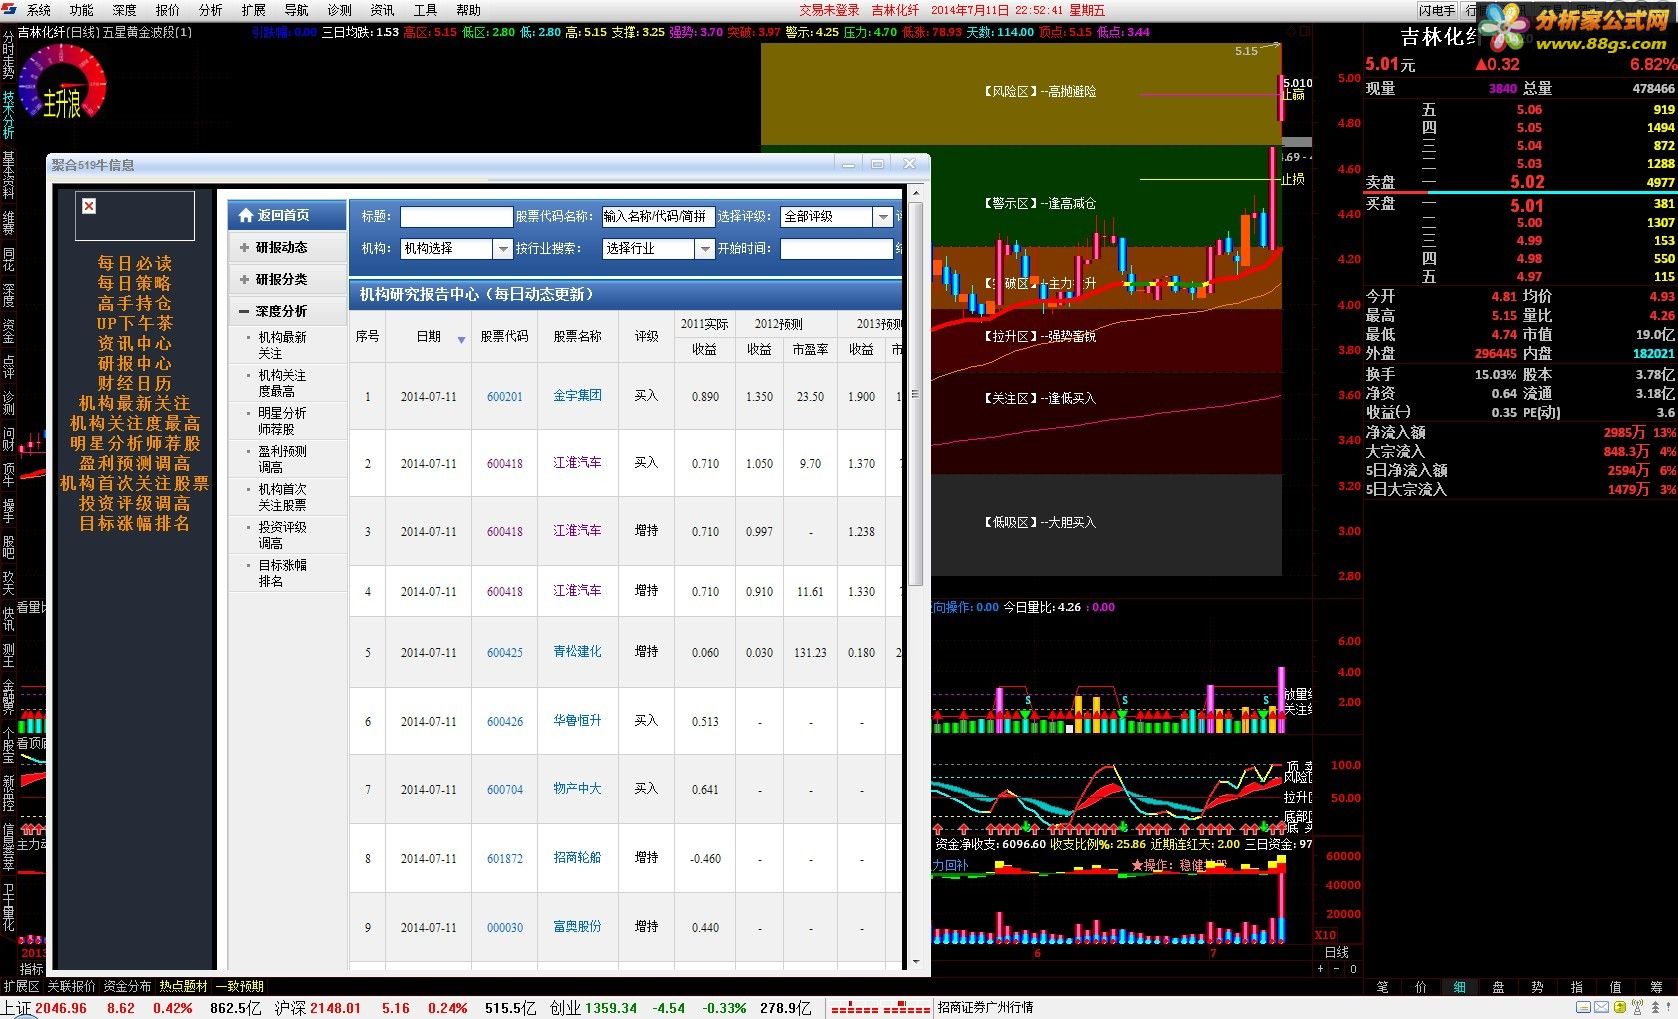
Task: Click the keyboard tray icon in the status bar
Action: (1583, 1007)
